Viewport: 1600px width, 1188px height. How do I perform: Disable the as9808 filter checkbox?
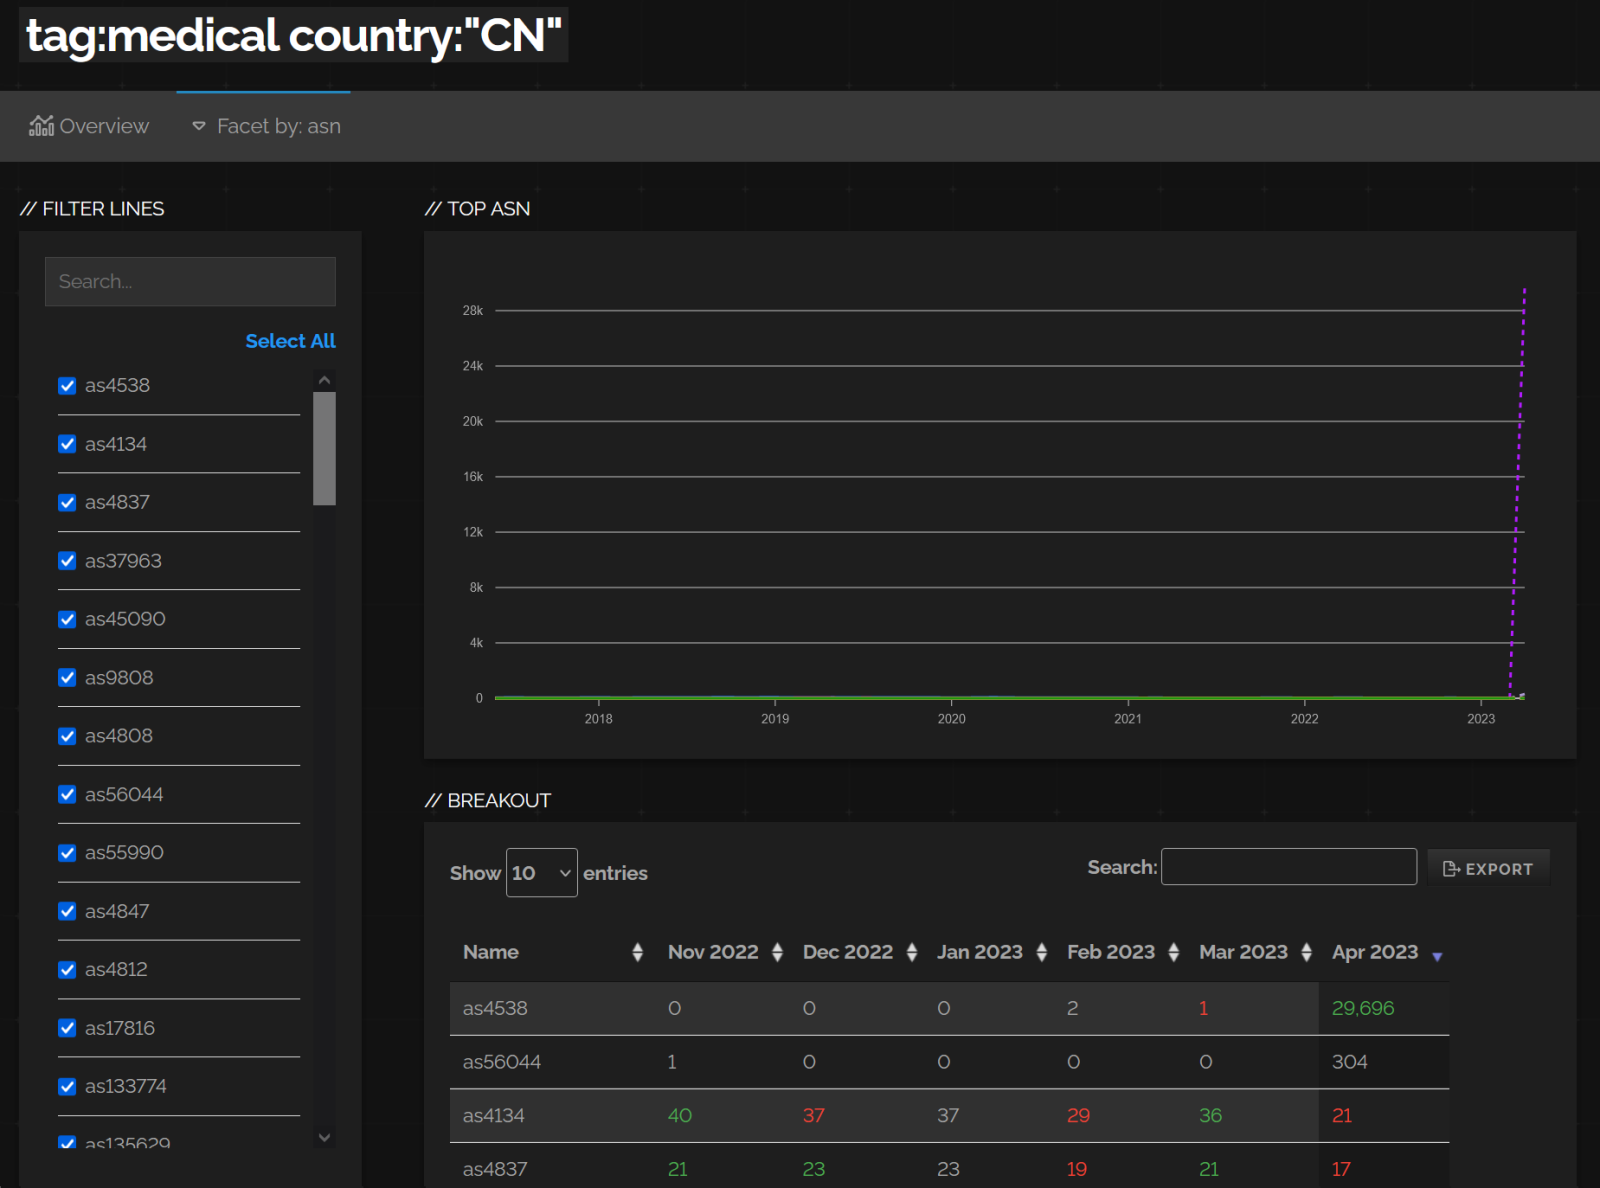tap(67, 678)
